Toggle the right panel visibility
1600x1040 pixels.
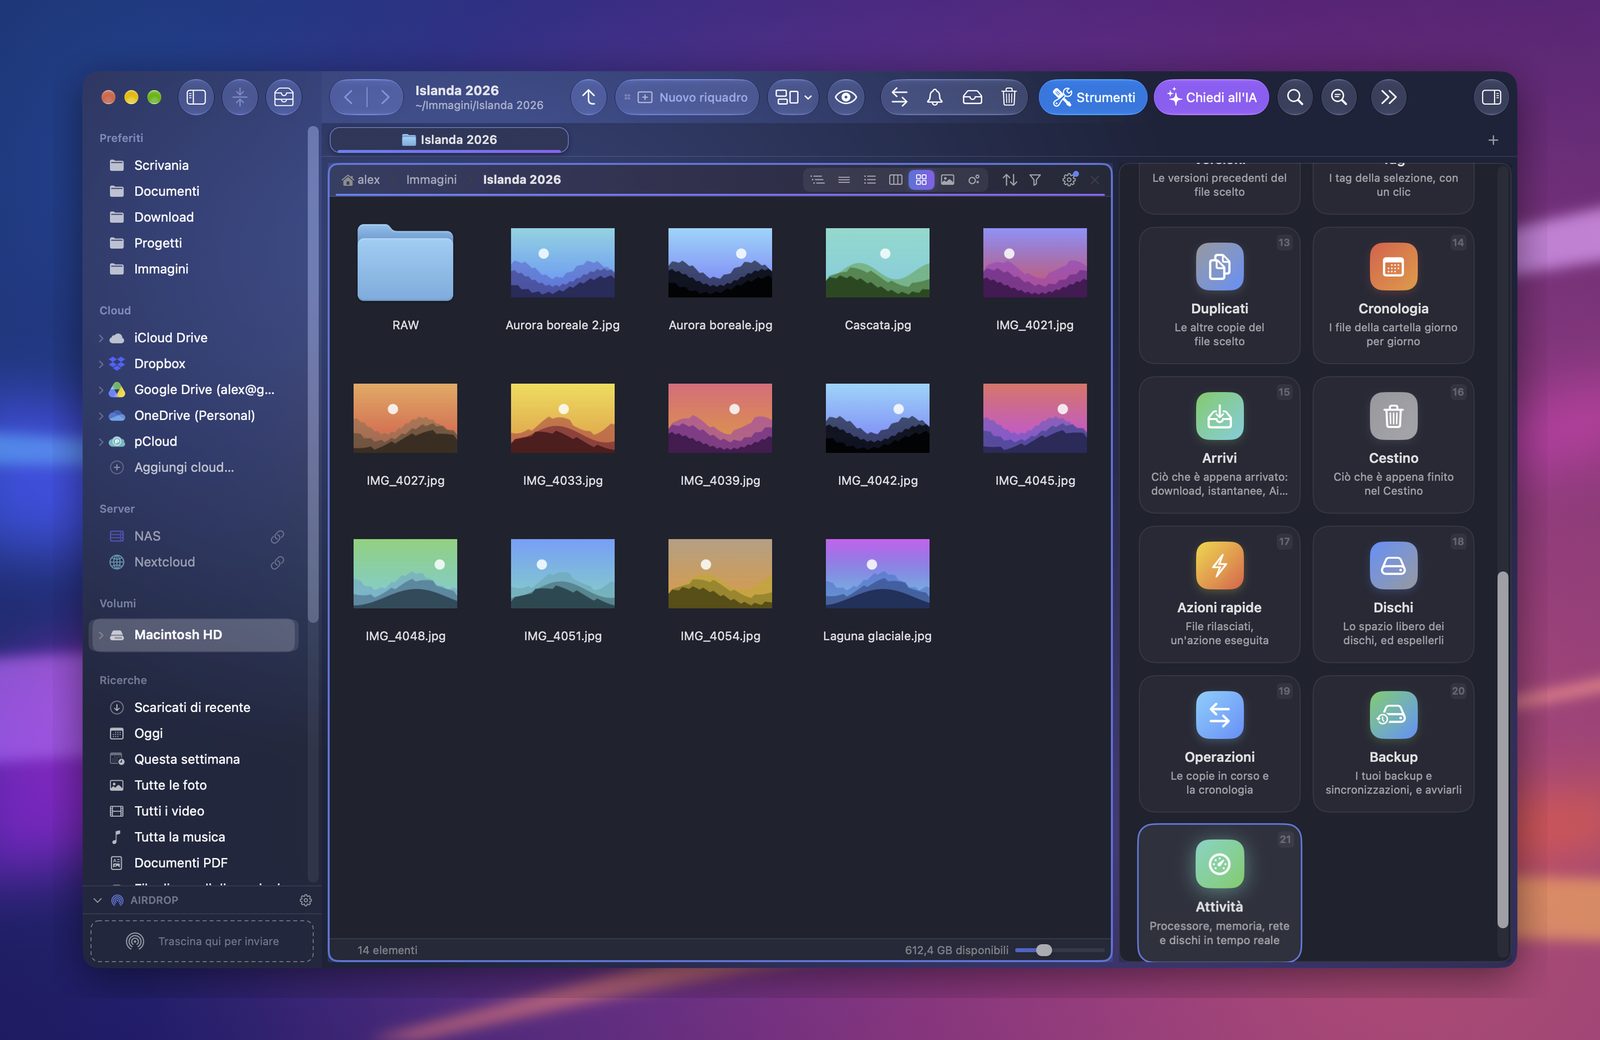(1491, 97)
